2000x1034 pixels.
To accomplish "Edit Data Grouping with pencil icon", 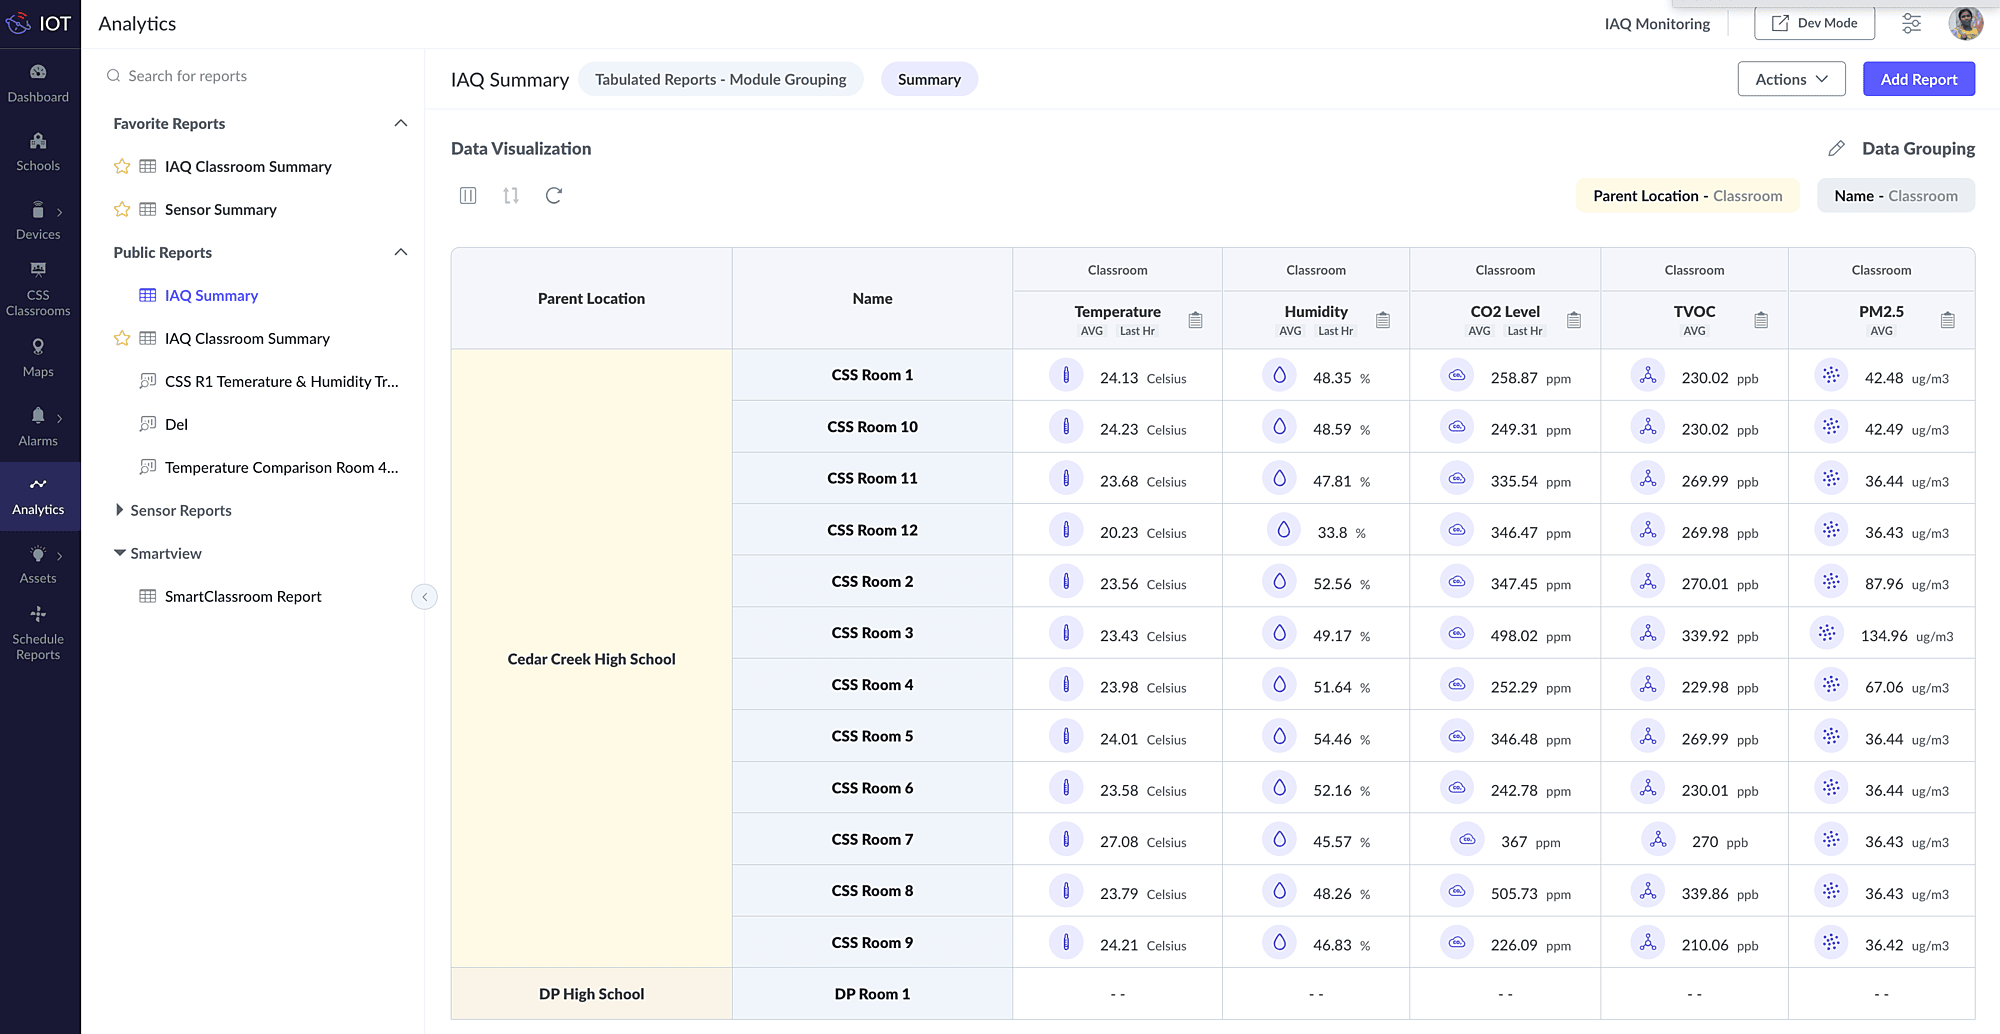I will [x=1836, y=149].
